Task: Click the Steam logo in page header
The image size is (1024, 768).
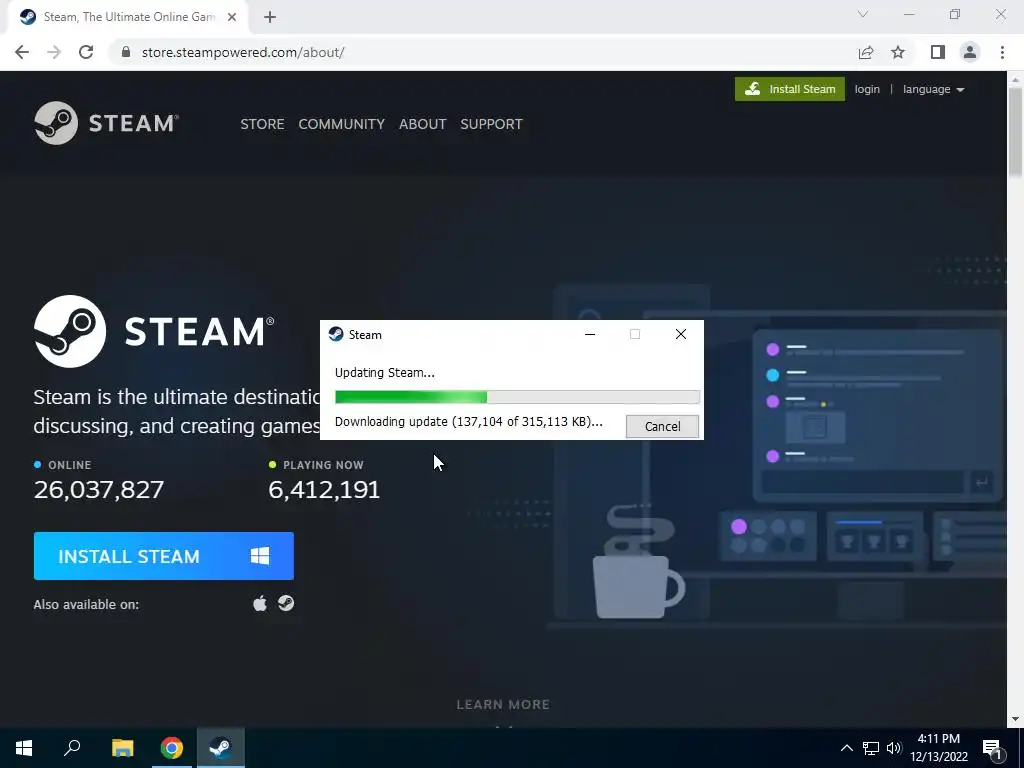Action: [x=106, y=123]
